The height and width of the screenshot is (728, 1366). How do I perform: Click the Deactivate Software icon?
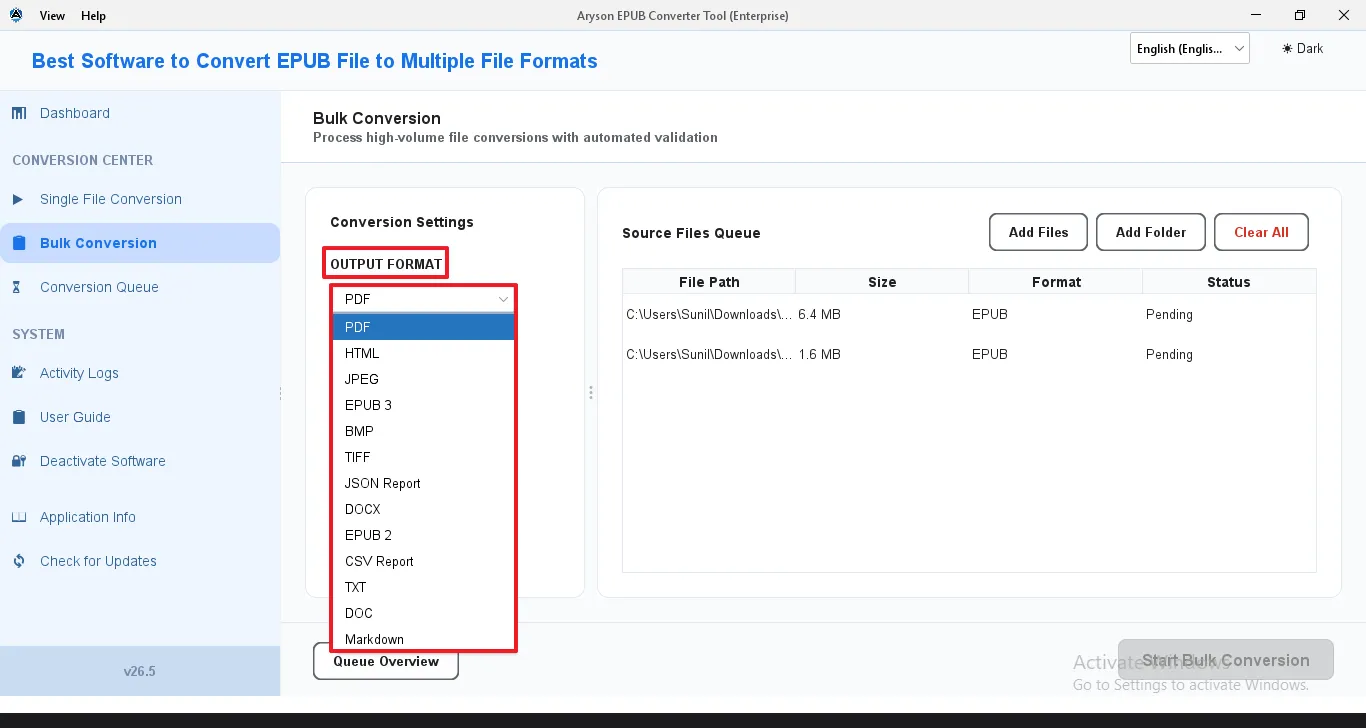pyautogui.click(x=19, y=461)
